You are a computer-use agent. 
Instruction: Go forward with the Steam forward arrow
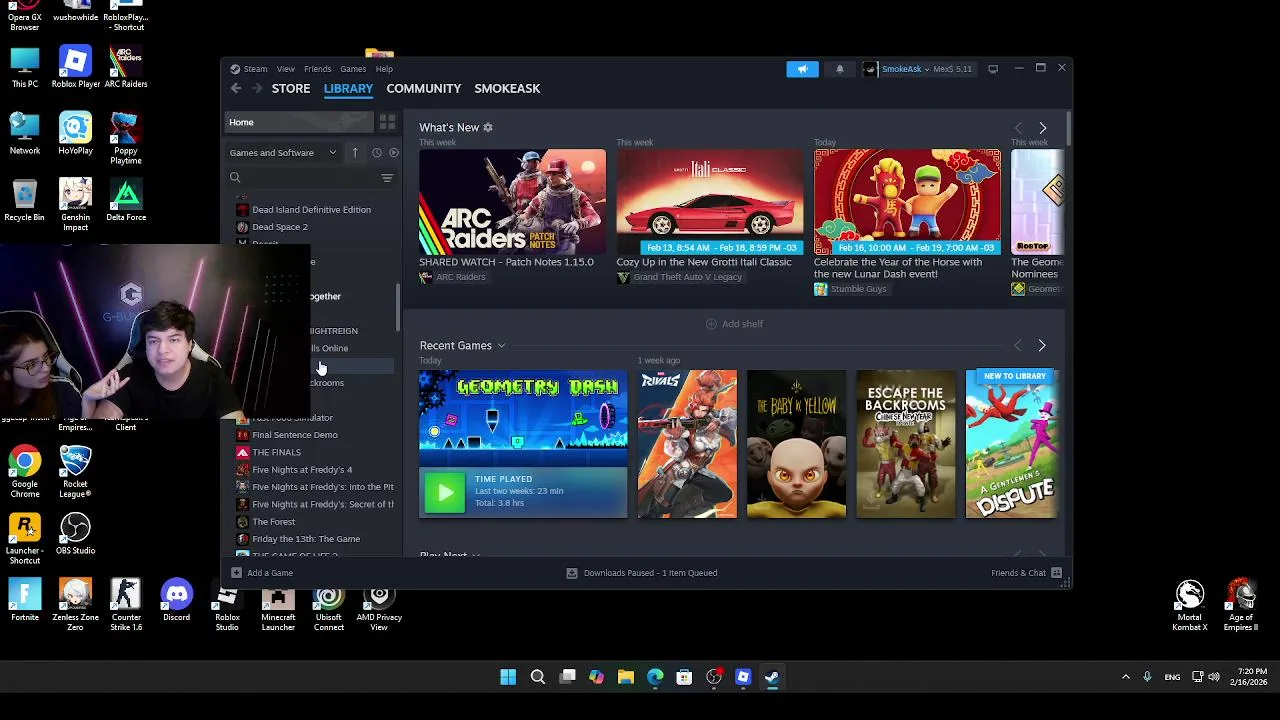coord(257,89)
